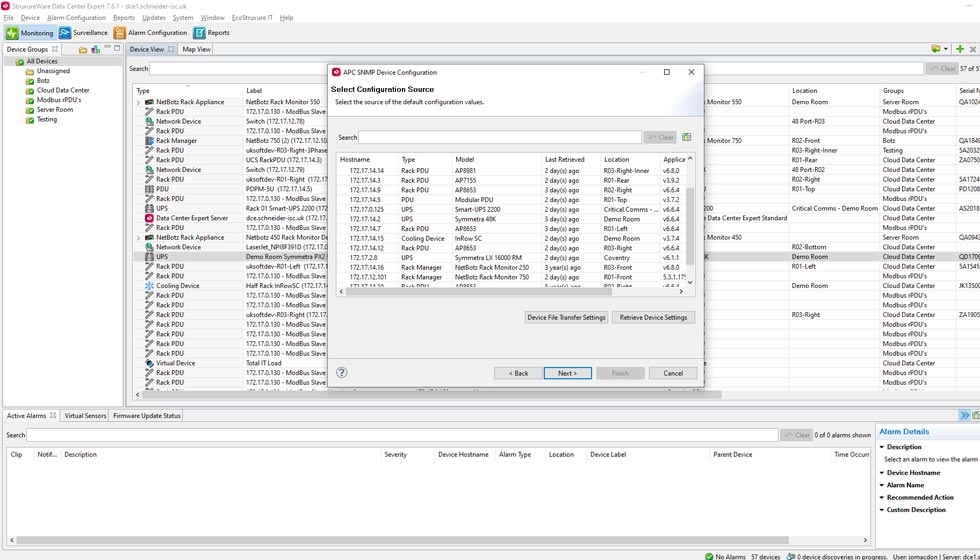Image resolution: width=980 pixels, height=560 pixels.
Task: Select the 172.17.0.125 Smart-UPS 2200 row
Action: coord(511,209)
